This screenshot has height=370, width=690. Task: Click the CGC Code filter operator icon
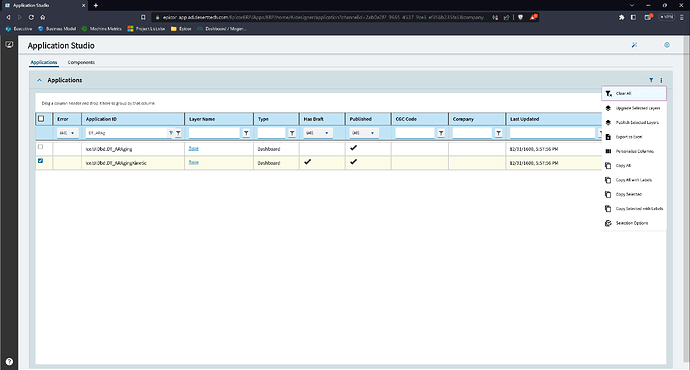(441, 133)
